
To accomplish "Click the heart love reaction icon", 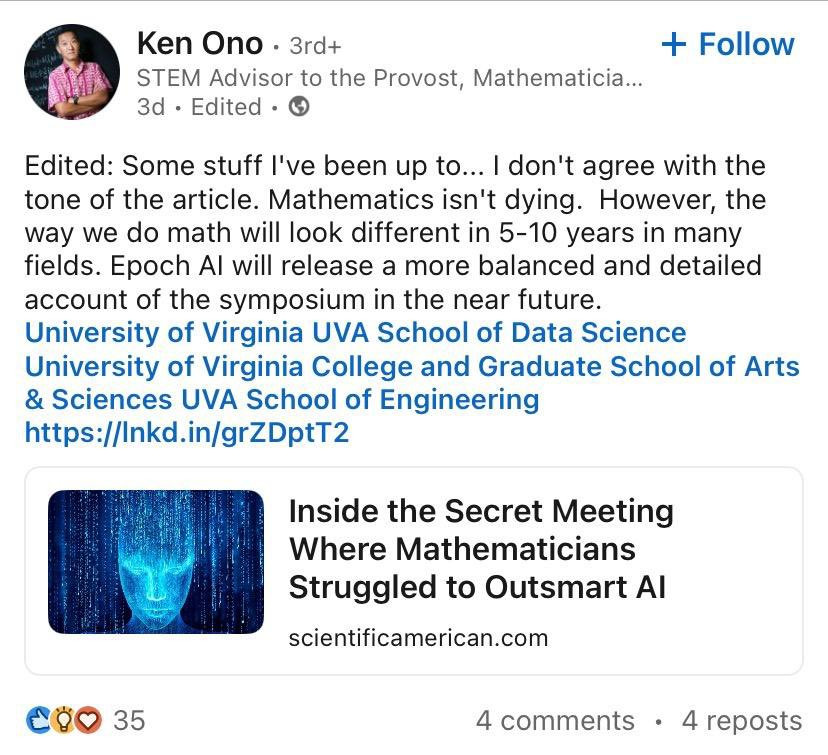I will [x=90, y=719].
